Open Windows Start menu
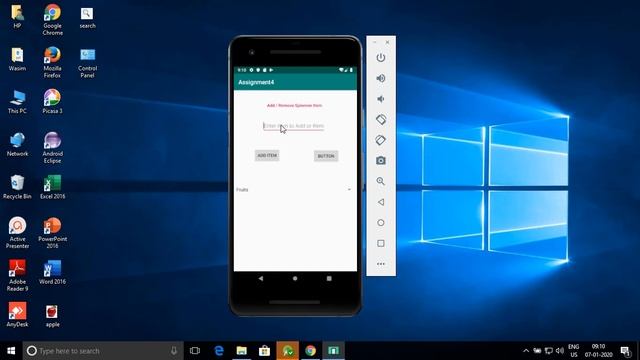640x360 pixels. tap(11, 351)
